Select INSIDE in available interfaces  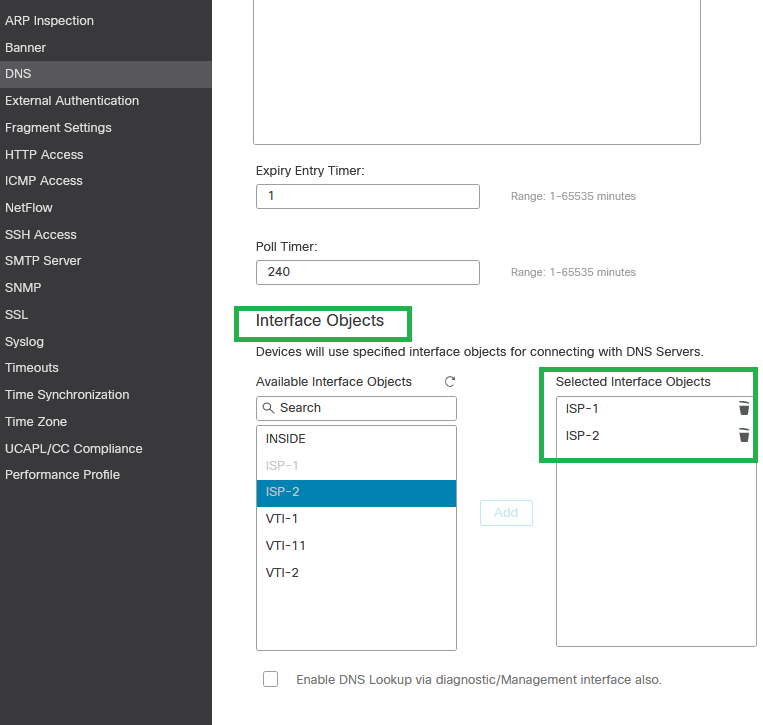[x=356, y=439]
